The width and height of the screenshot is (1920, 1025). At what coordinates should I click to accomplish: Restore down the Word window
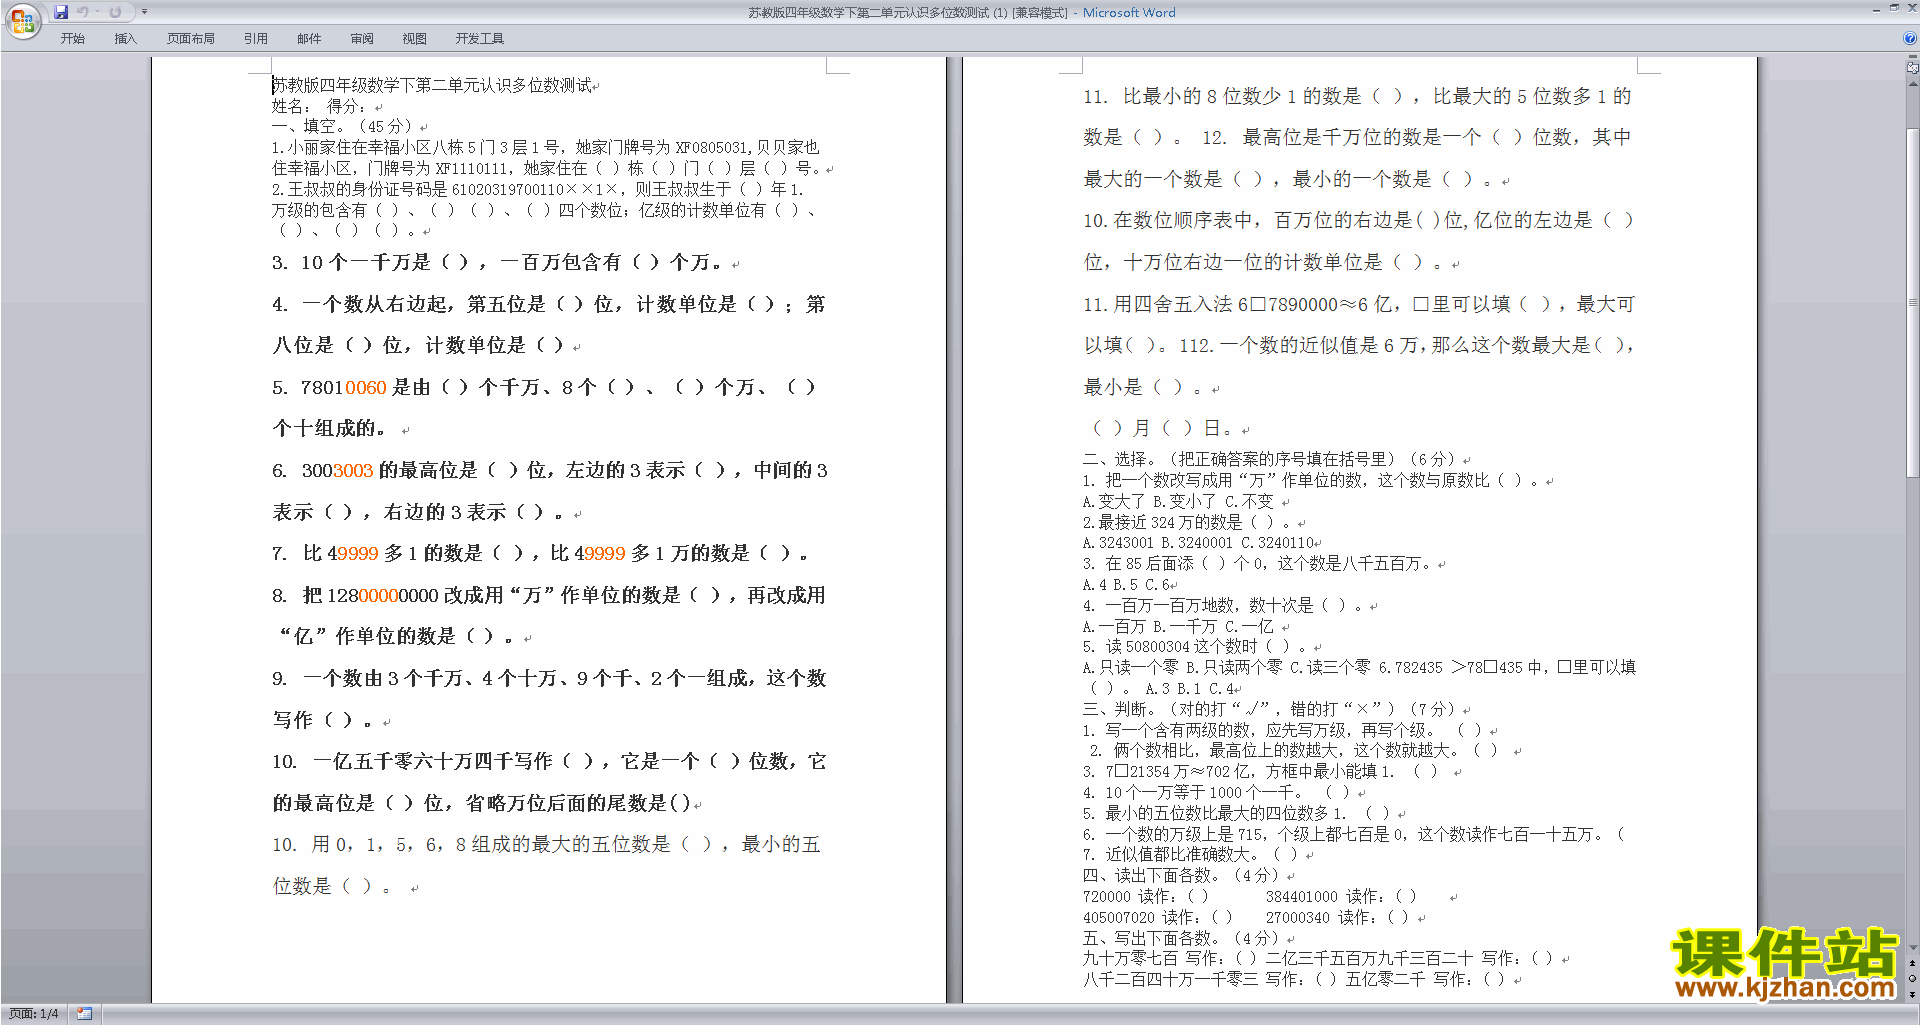pos(1894,8)
